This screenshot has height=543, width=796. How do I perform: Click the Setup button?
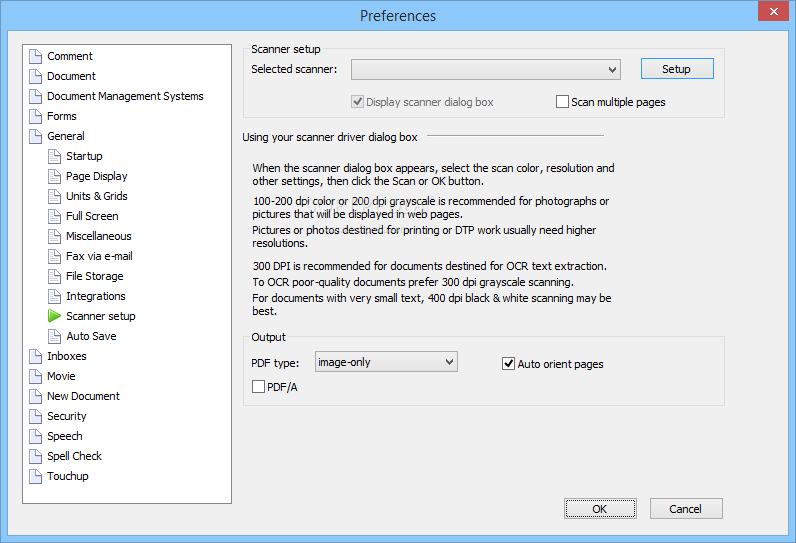point(677,69)
